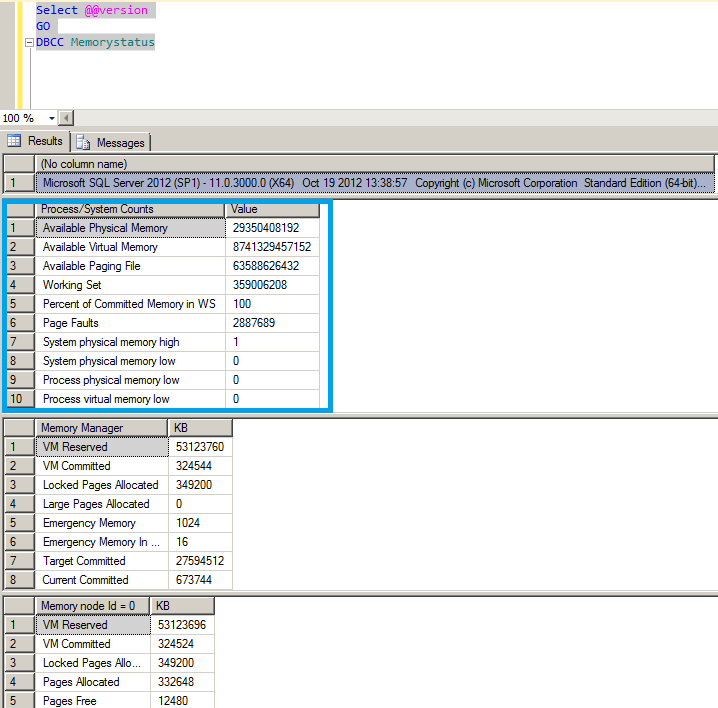Select the Available Physical Memory cell

pos(130,228)
